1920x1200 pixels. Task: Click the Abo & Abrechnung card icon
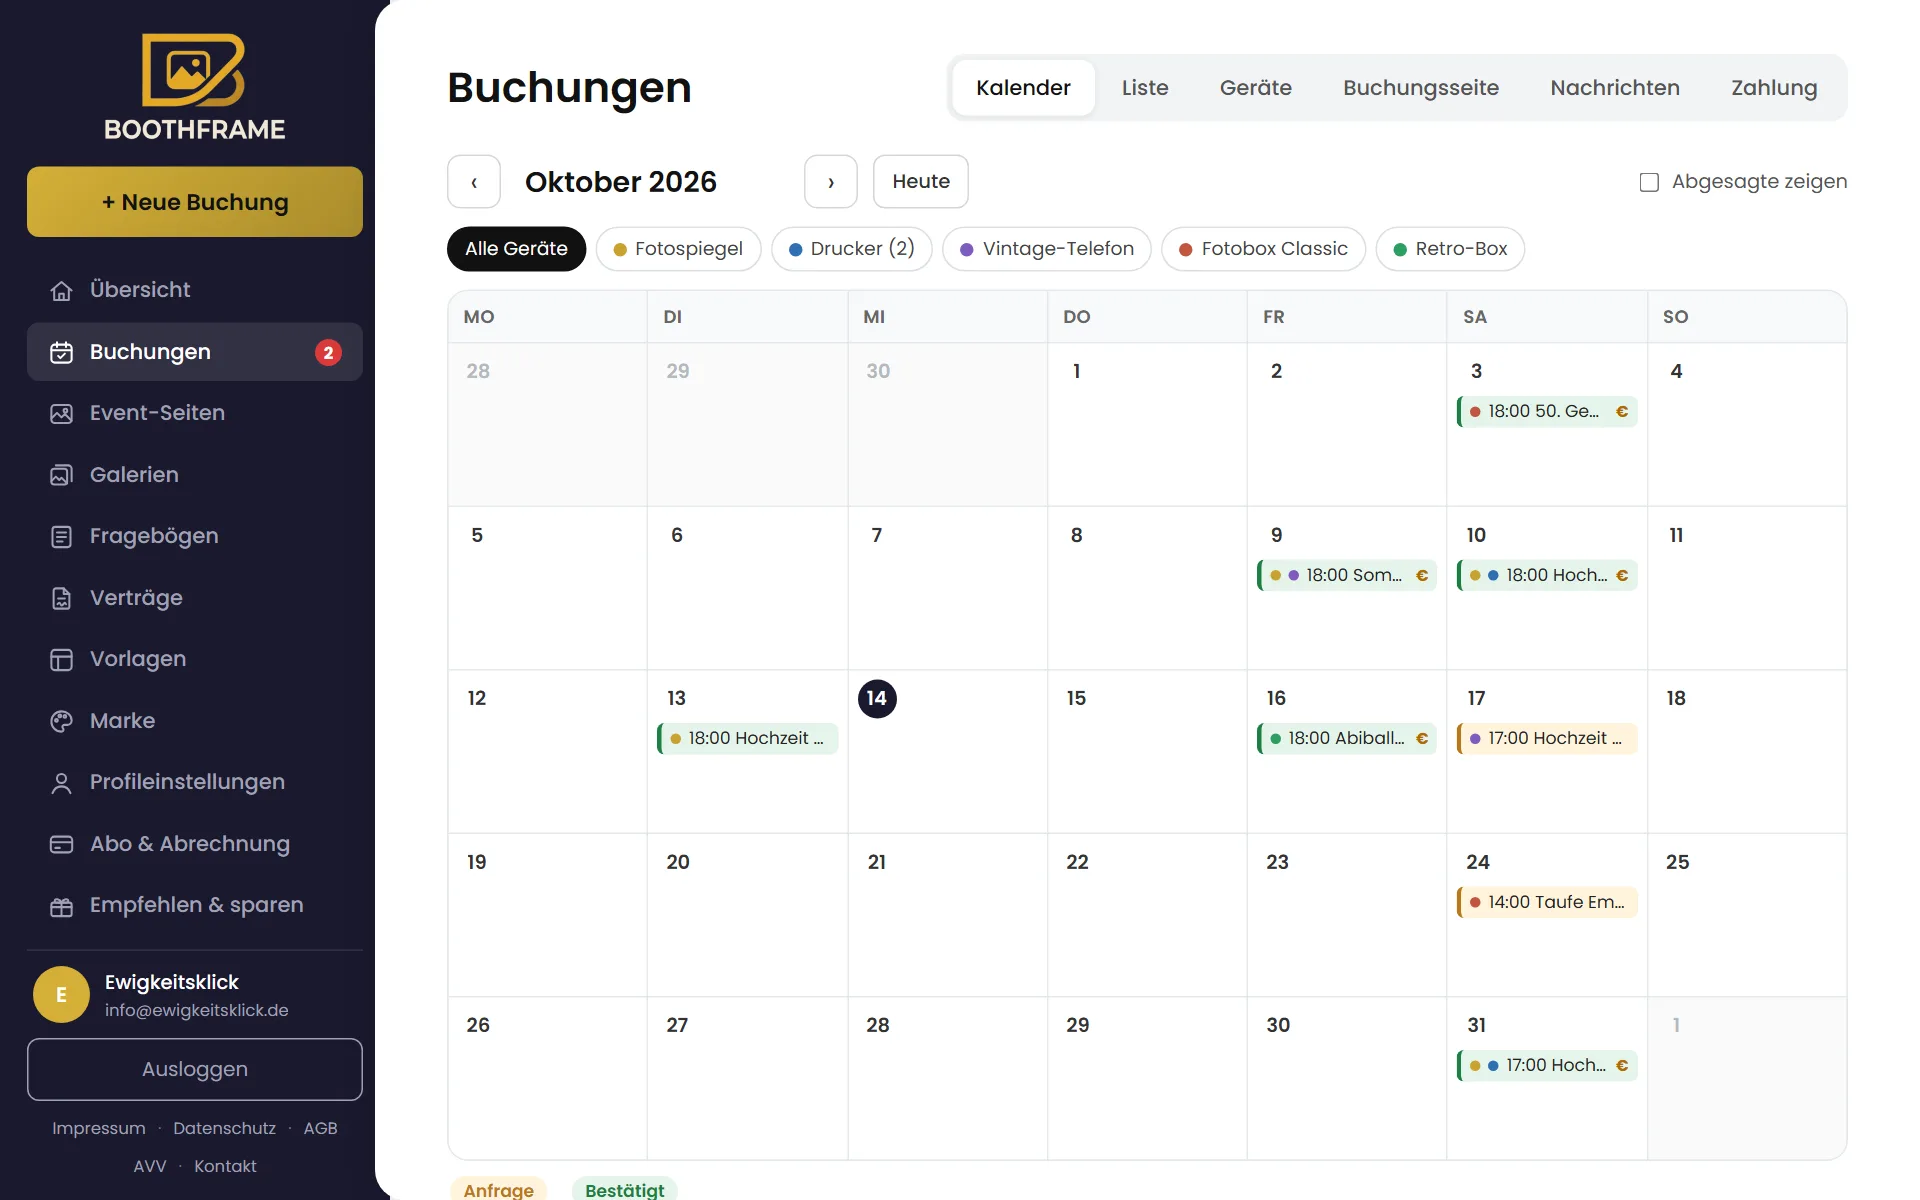point(61,844)
